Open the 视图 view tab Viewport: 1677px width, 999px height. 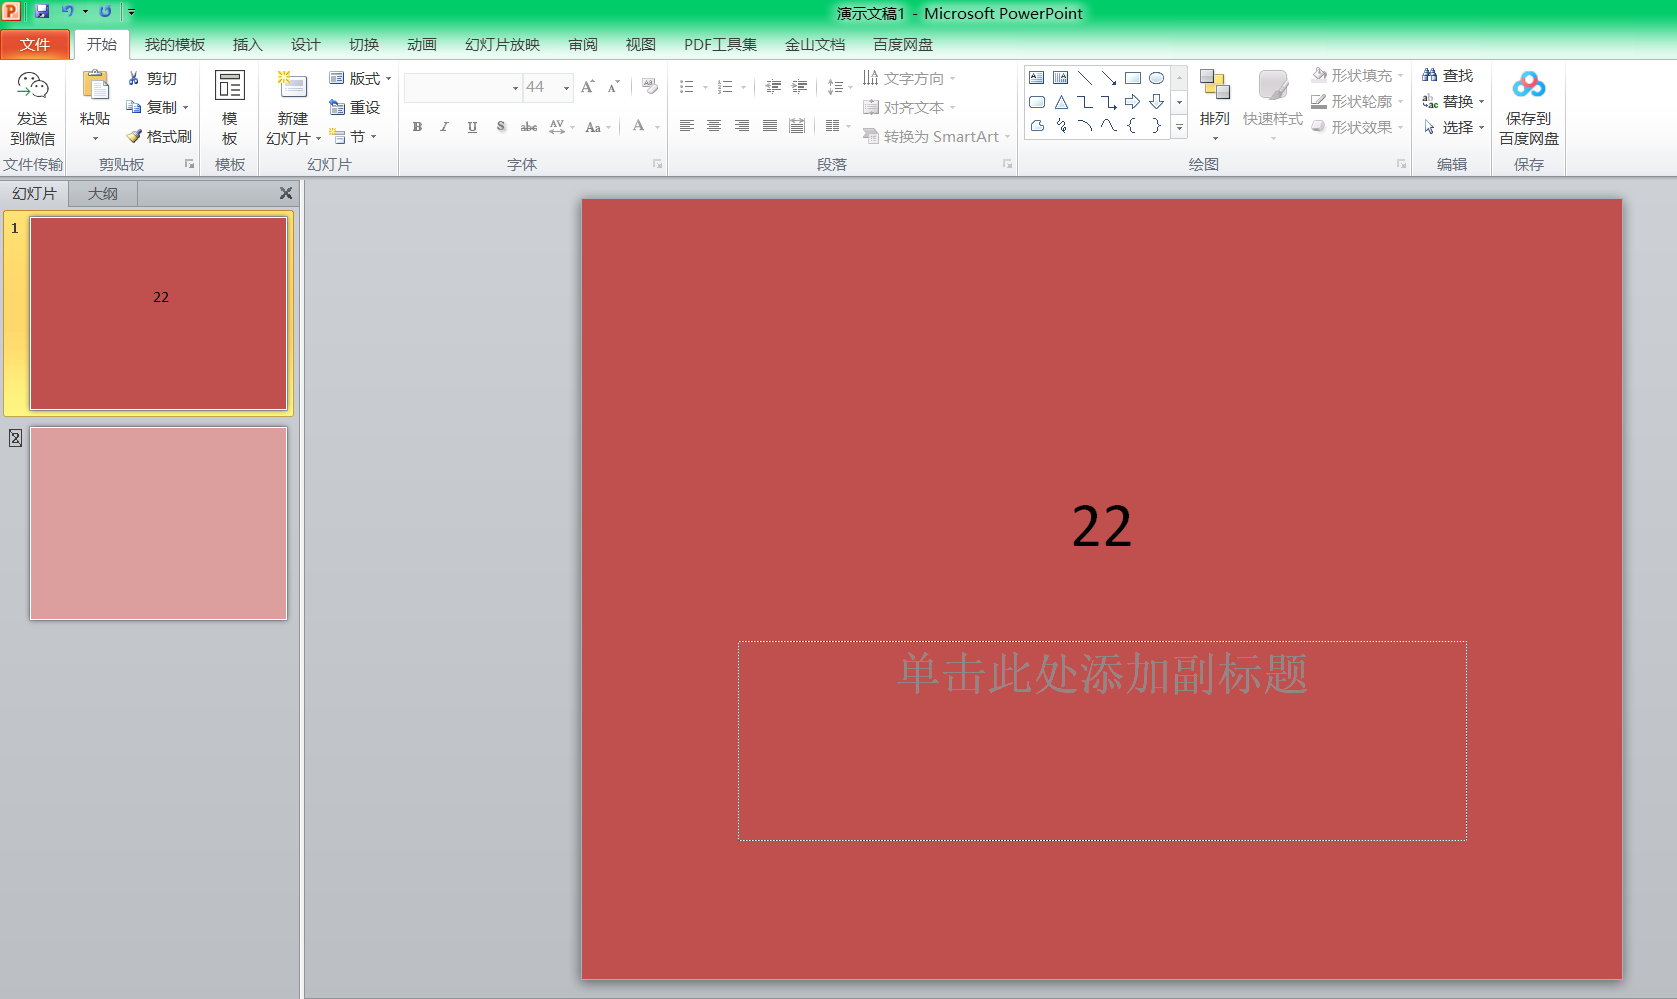(x=640, y=44)
